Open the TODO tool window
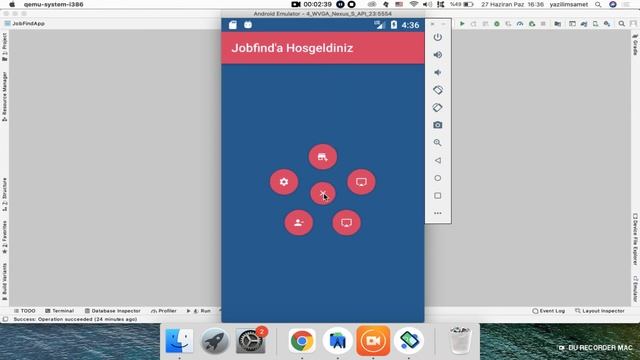Viewport: 640px width, 360px height. tap(24, 311)
